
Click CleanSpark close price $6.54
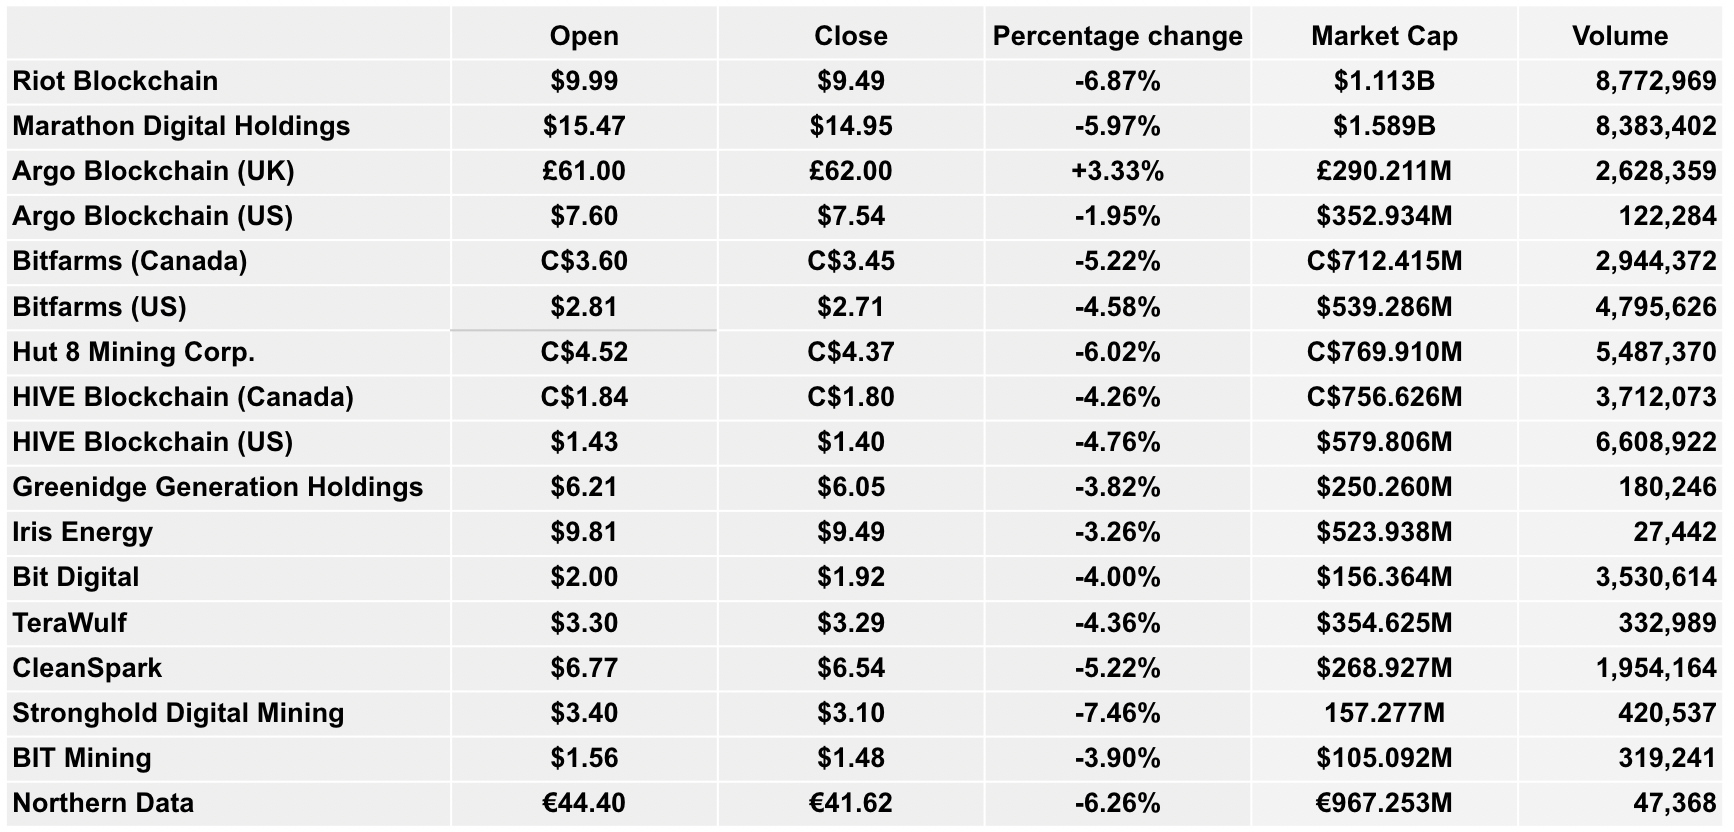point(851,668)
